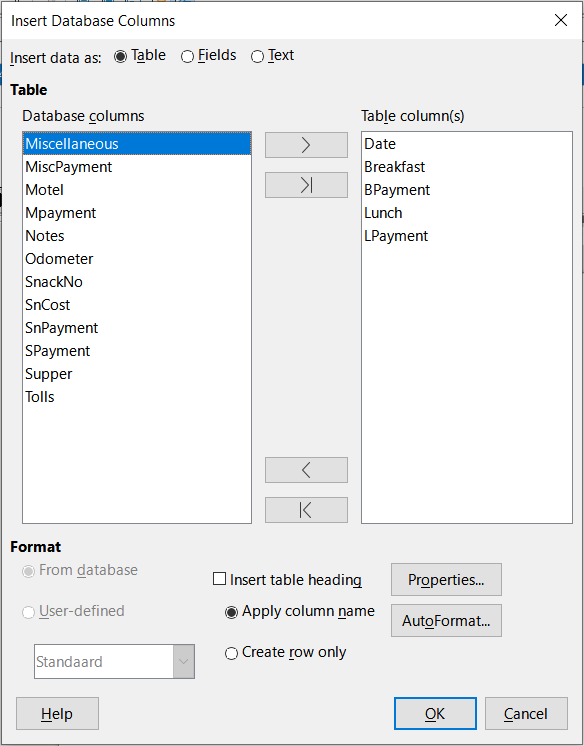Select MiscPayment in database columns
Viewport: 584px width, 746px height.
click(x=137, y=167)
